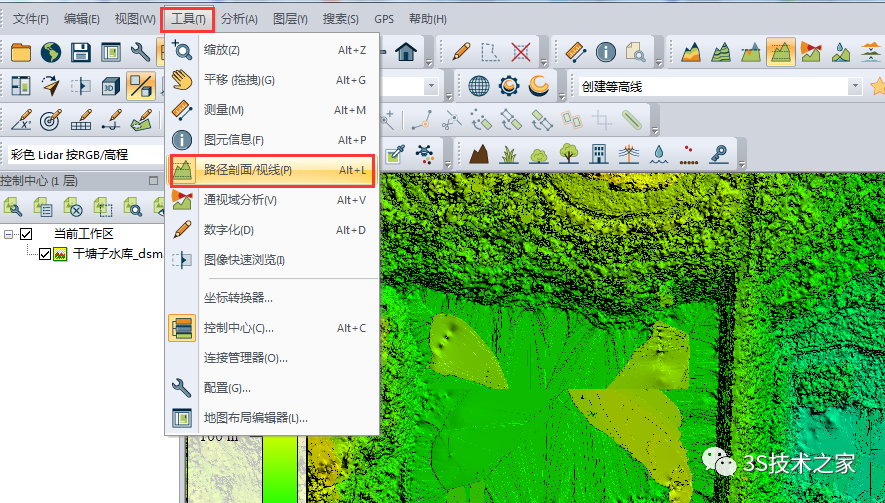Choose 图像快速浏览(I) menu entry
The height and width of the screenshot is (503, 885).
(x=273, y=260)
